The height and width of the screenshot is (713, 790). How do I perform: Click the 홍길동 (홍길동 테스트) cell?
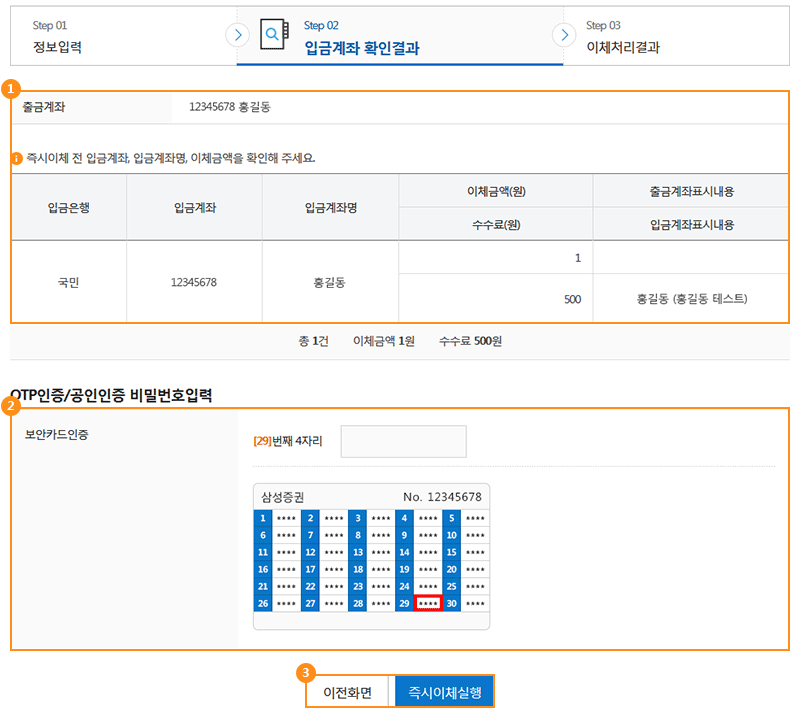point(692,299)
